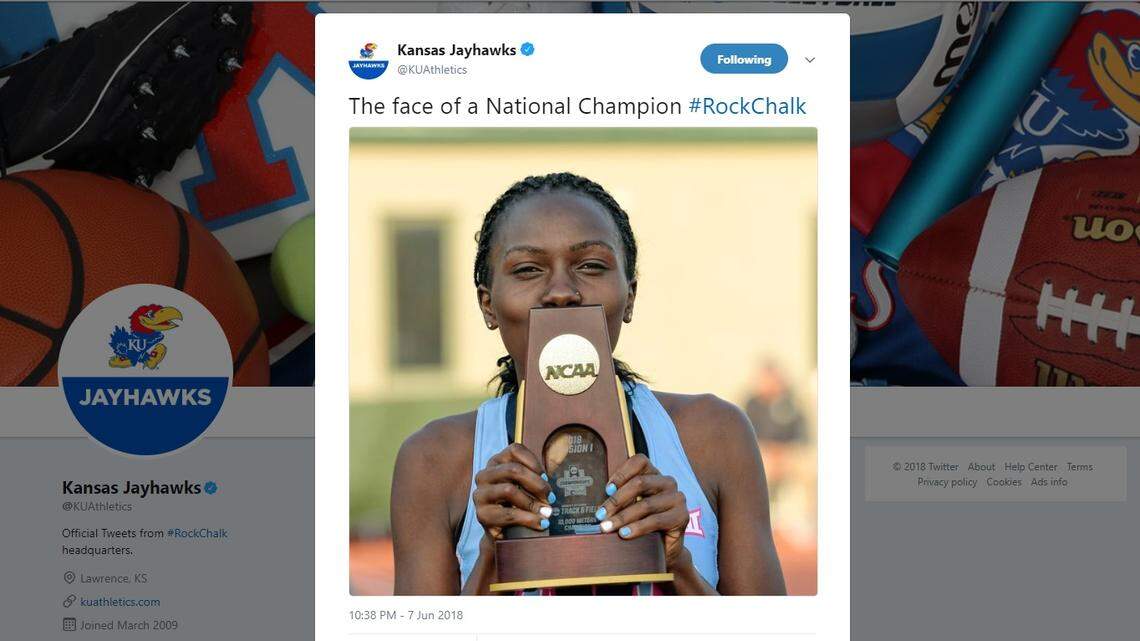
Task: Open the Ads info link
Action: coord(1049,481)
